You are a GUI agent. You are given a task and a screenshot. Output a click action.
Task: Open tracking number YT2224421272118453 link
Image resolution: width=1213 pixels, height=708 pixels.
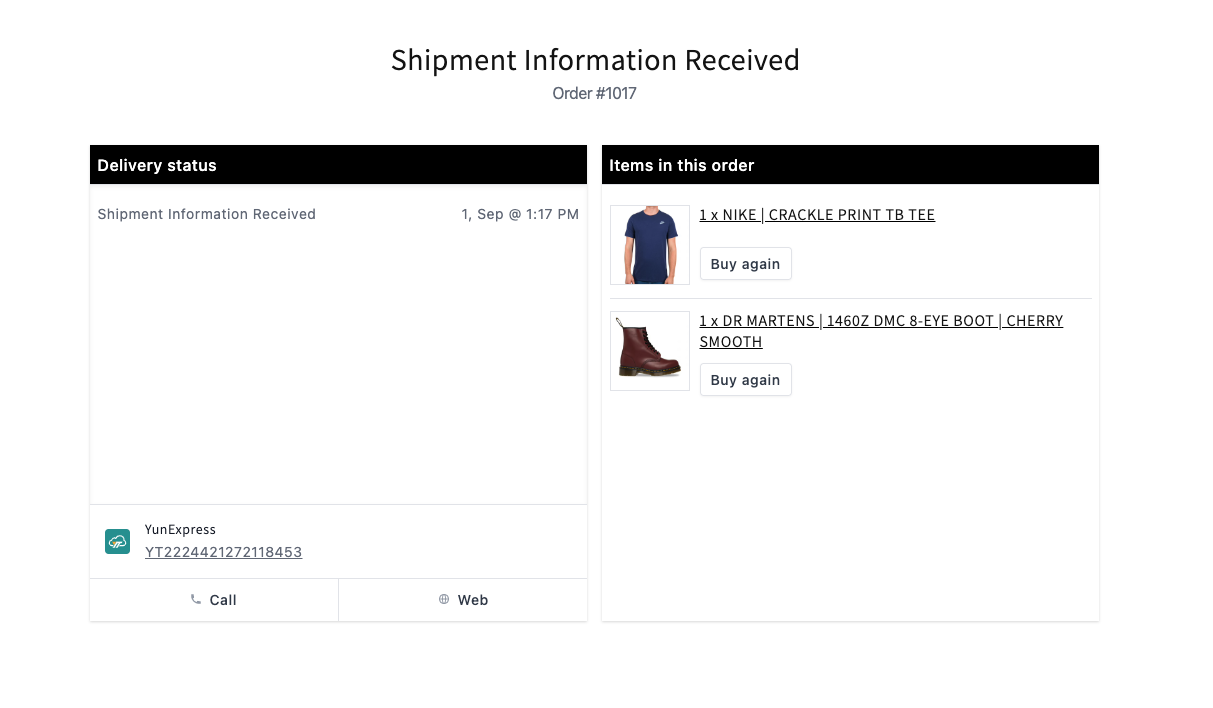(x=223, y=552)
